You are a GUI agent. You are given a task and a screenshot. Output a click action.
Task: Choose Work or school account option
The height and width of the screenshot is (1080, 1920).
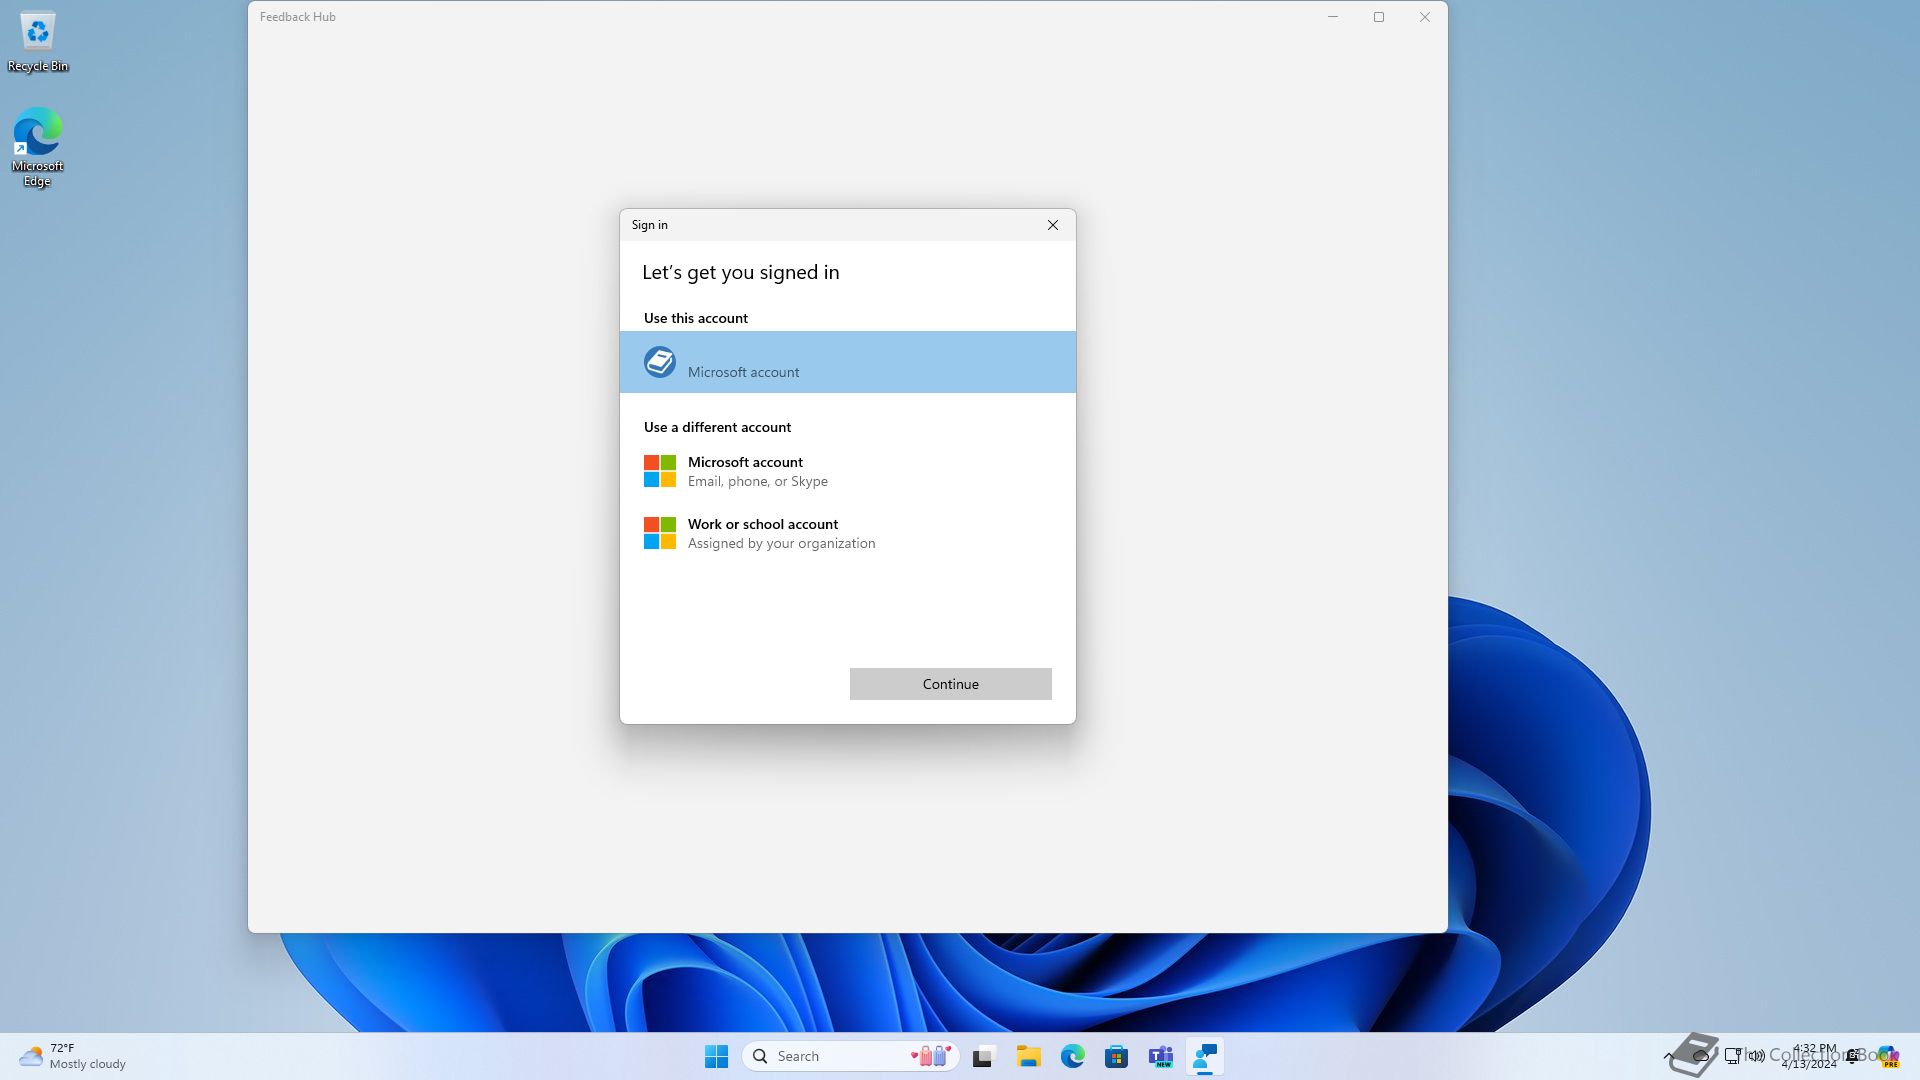click(x=848, y=533)
